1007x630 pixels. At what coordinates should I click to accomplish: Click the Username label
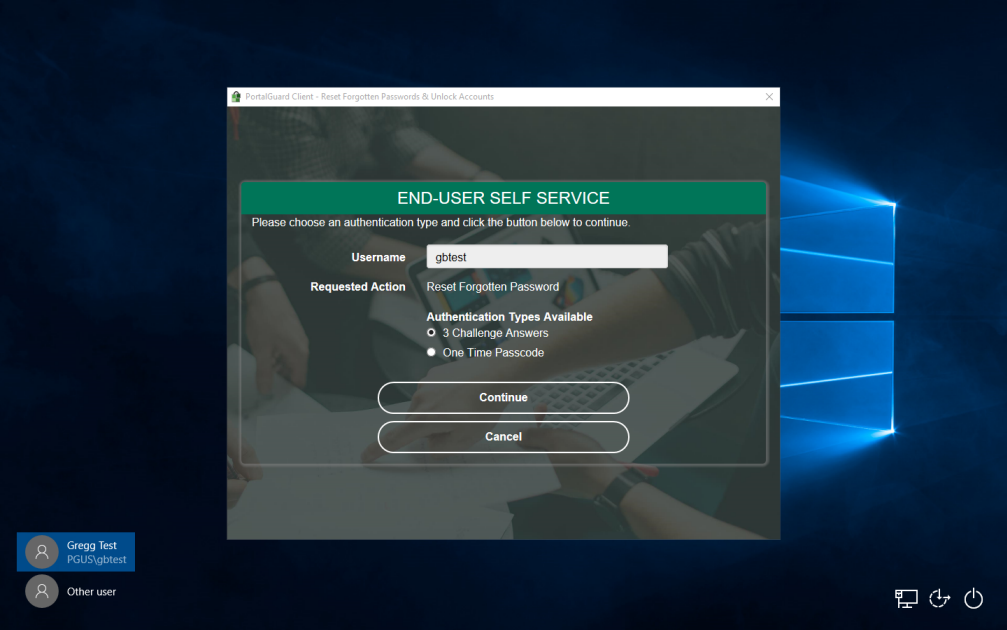(x=378, y=258)
